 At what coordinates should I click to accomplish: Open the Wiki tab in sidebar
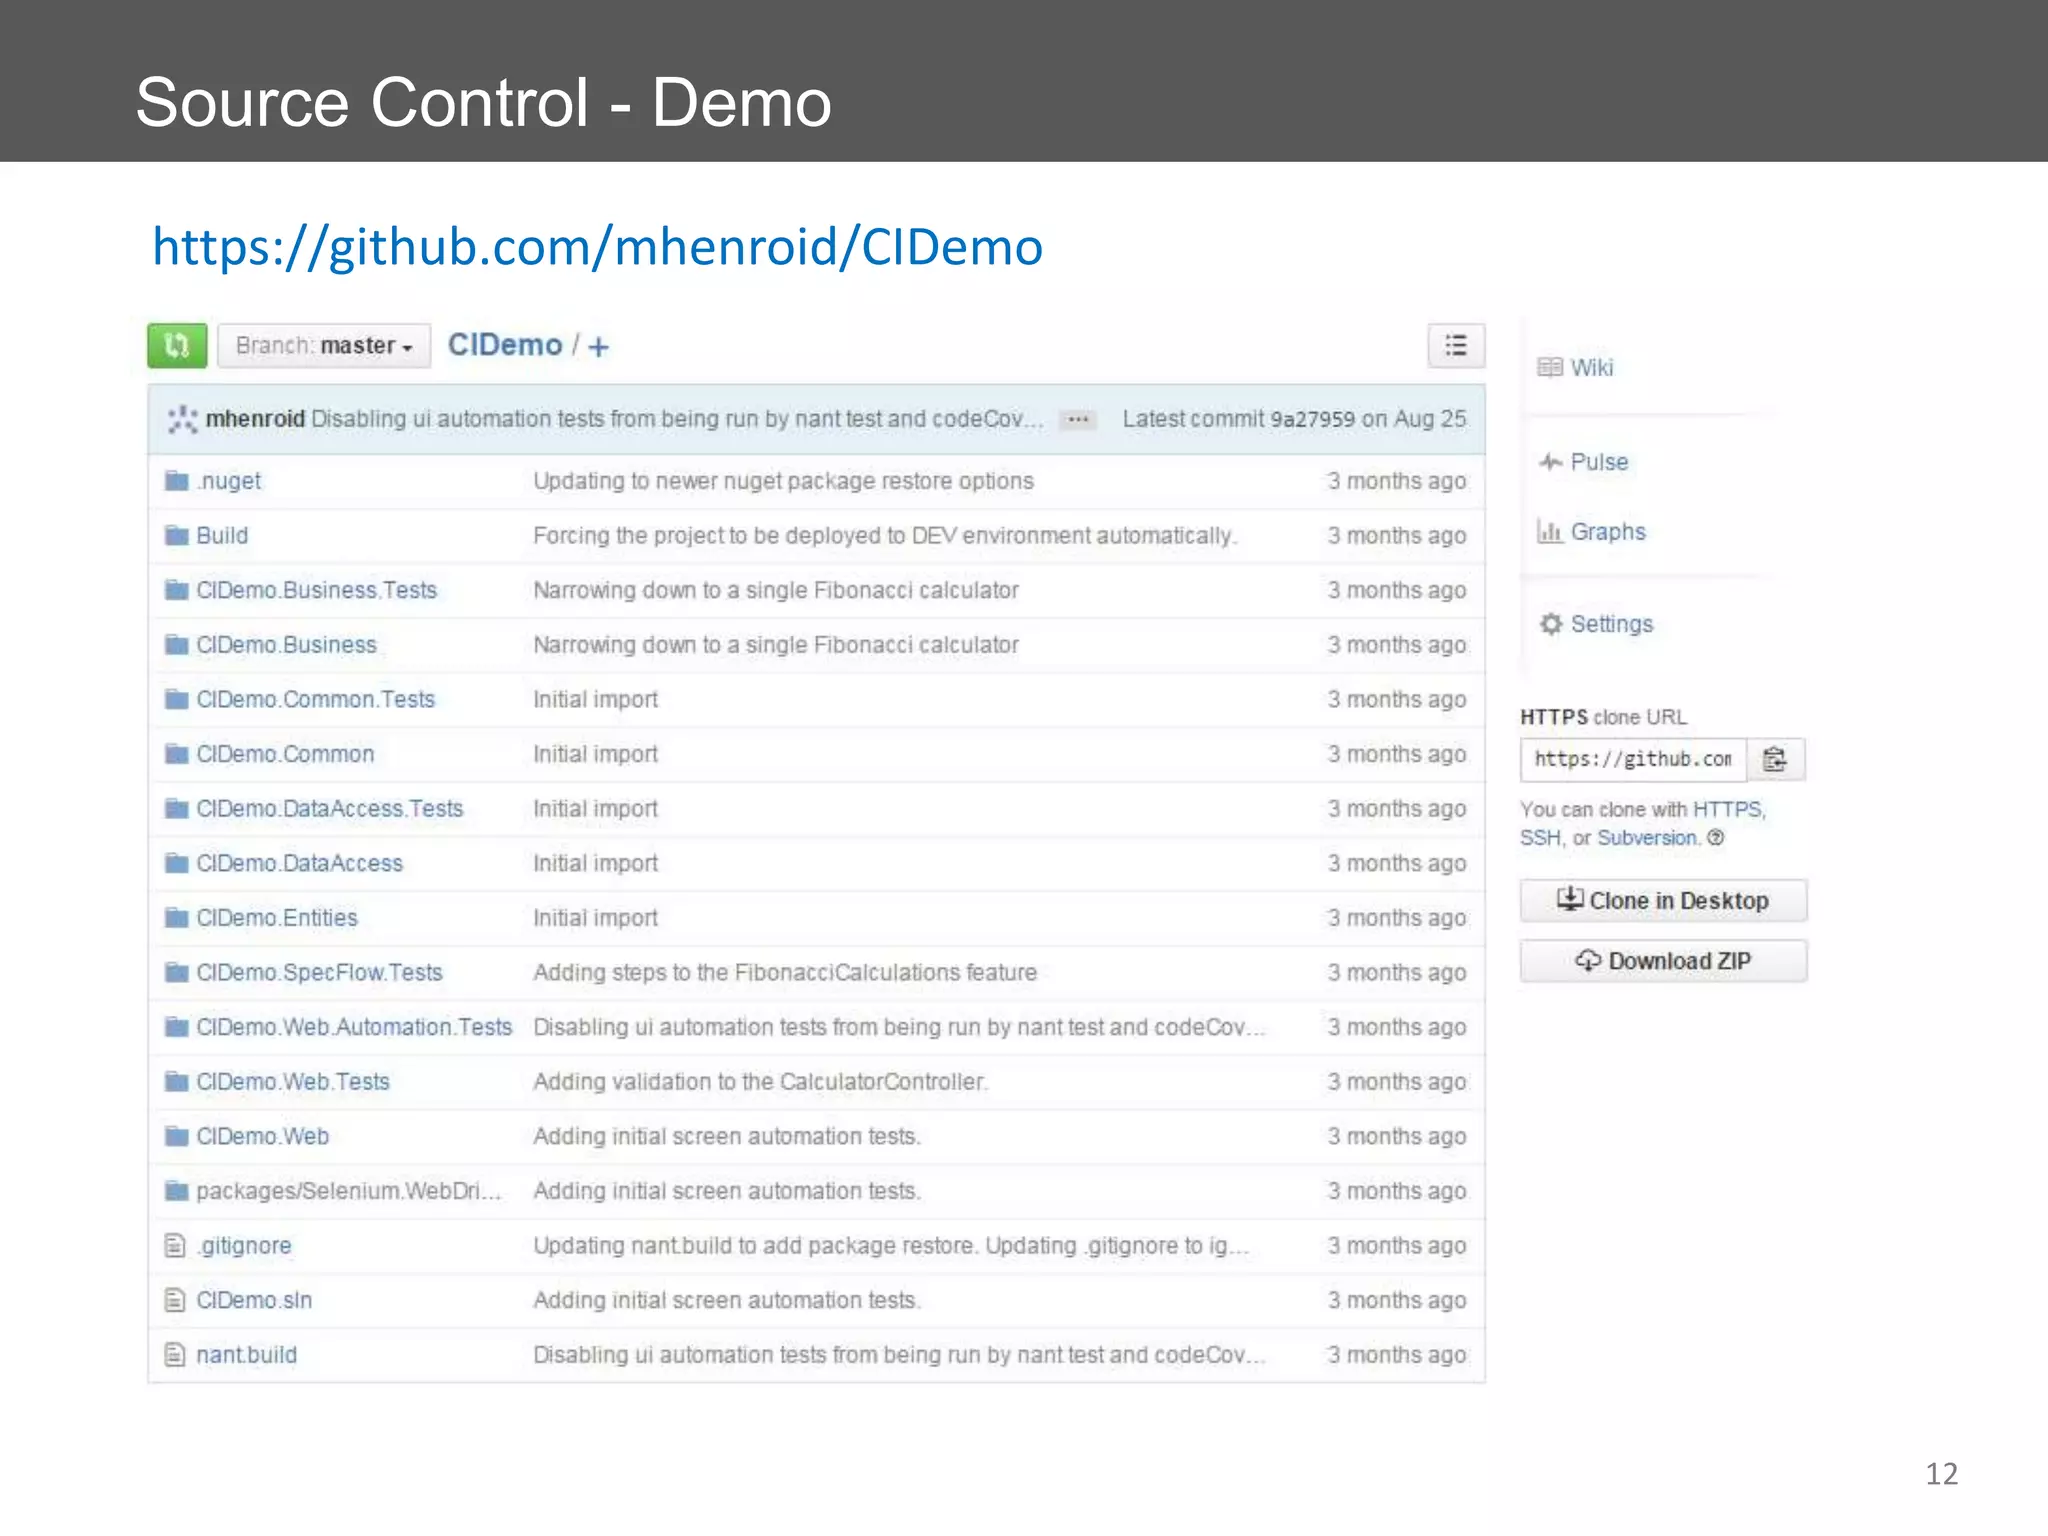tap(1592, 368)
